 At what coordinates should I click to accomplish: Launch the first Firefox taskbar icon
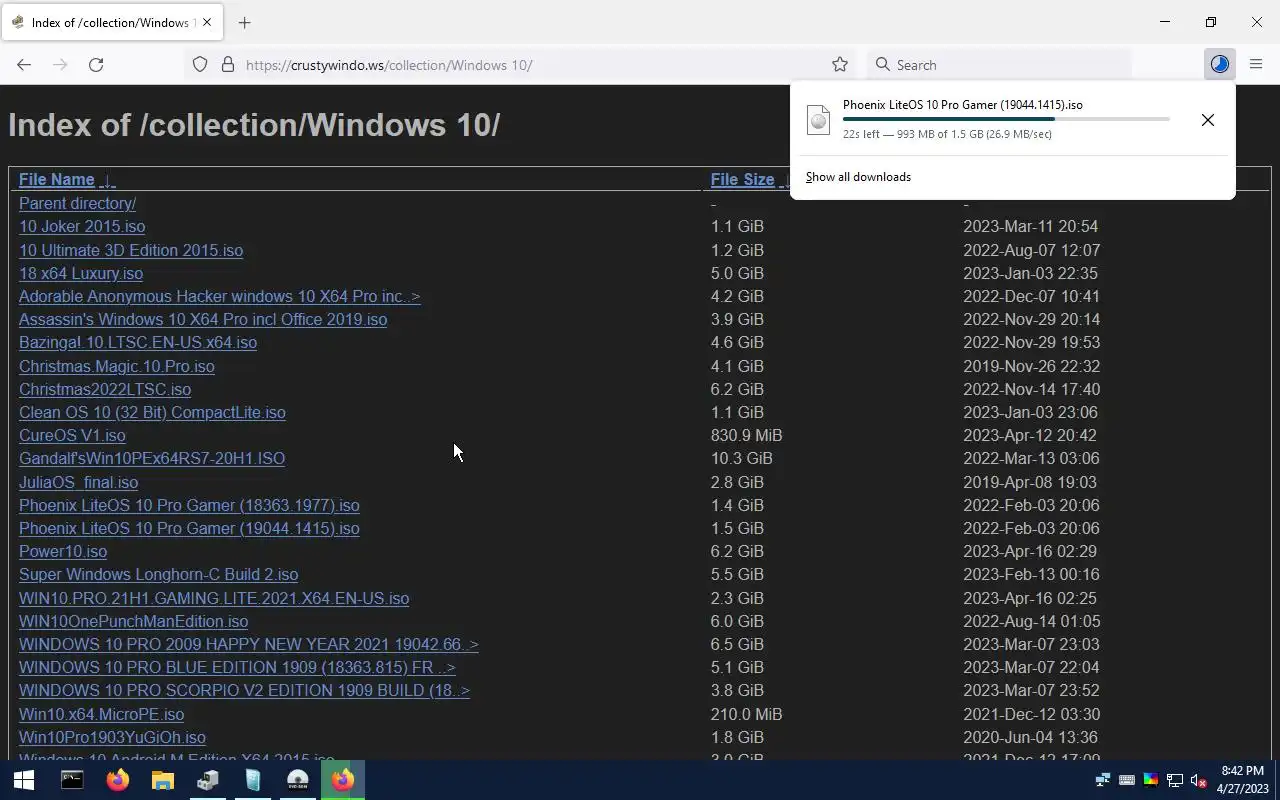[x=118, y=780]
